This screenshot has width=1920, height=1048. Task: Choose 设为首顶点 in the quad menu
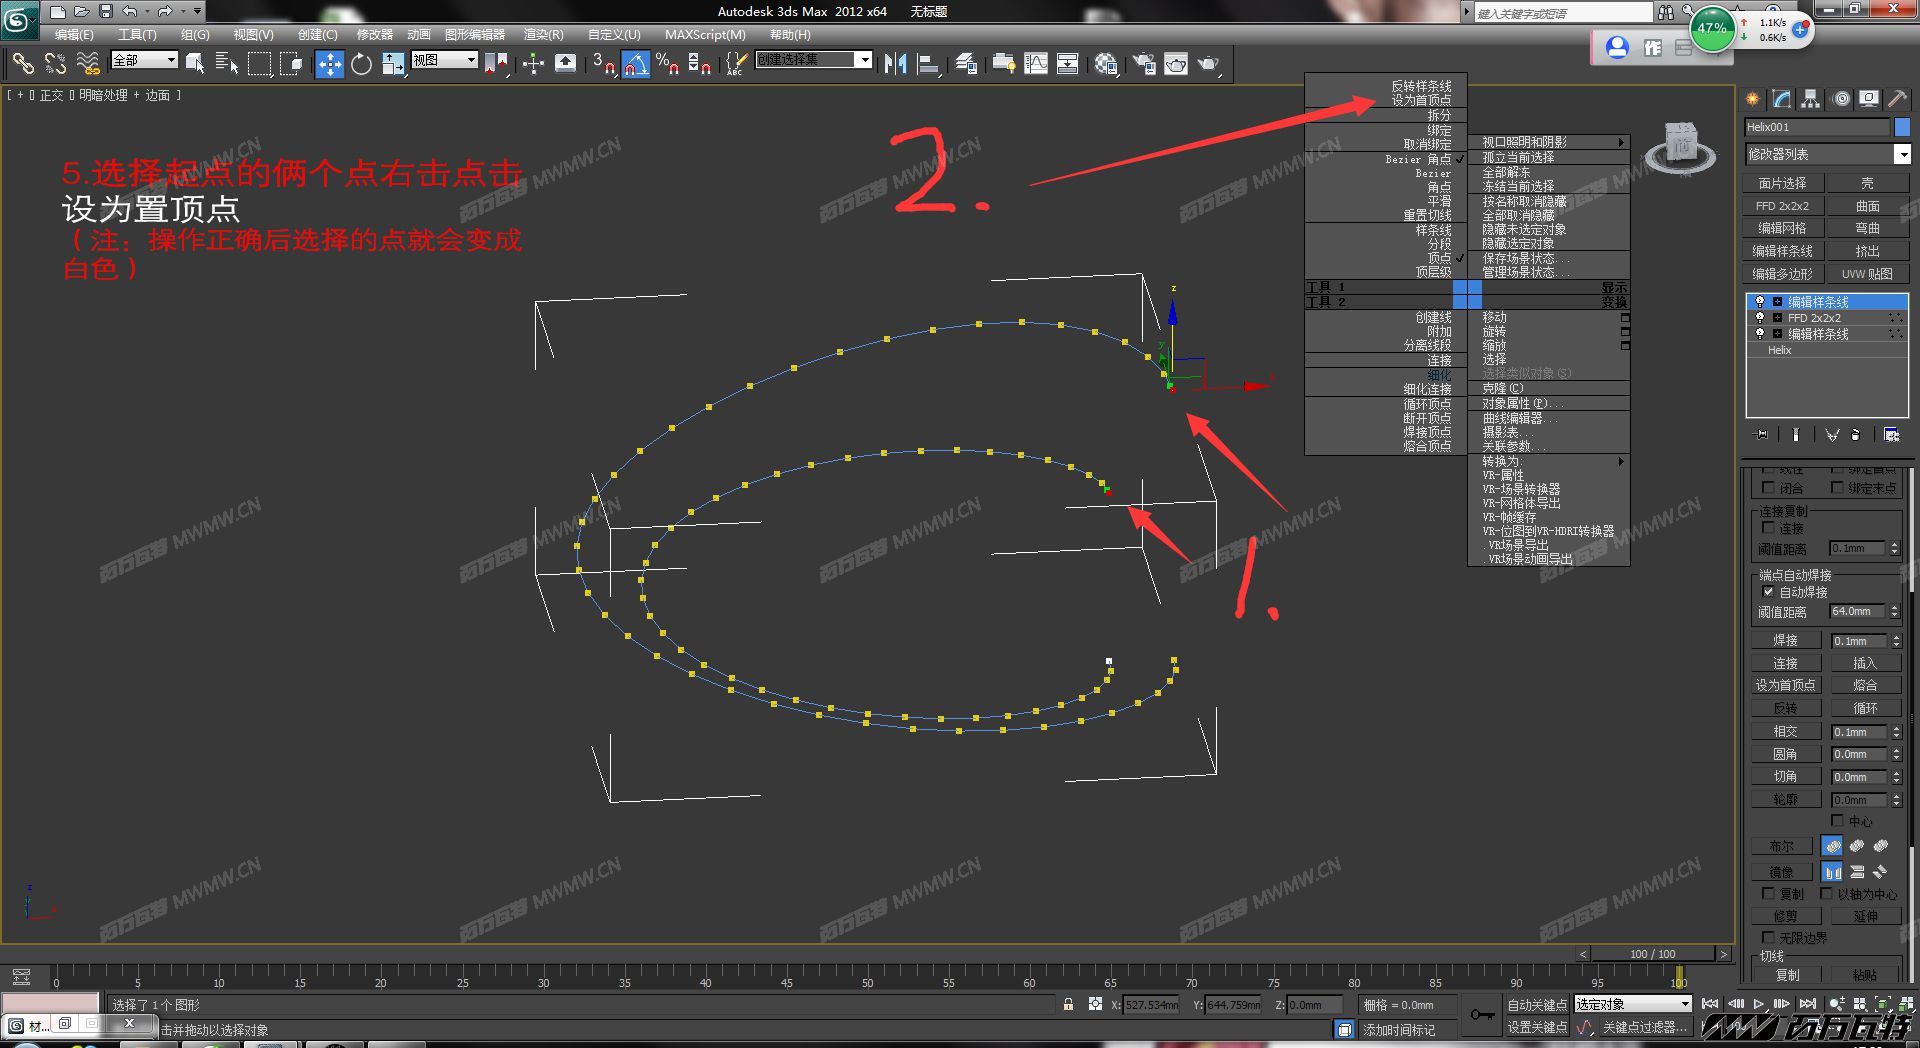point(1421,101)
